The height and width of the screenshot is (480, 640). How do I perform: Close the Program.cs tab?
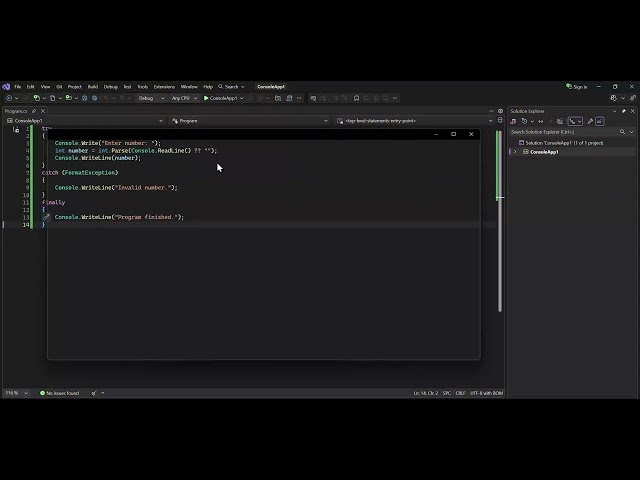coord(43,111)
